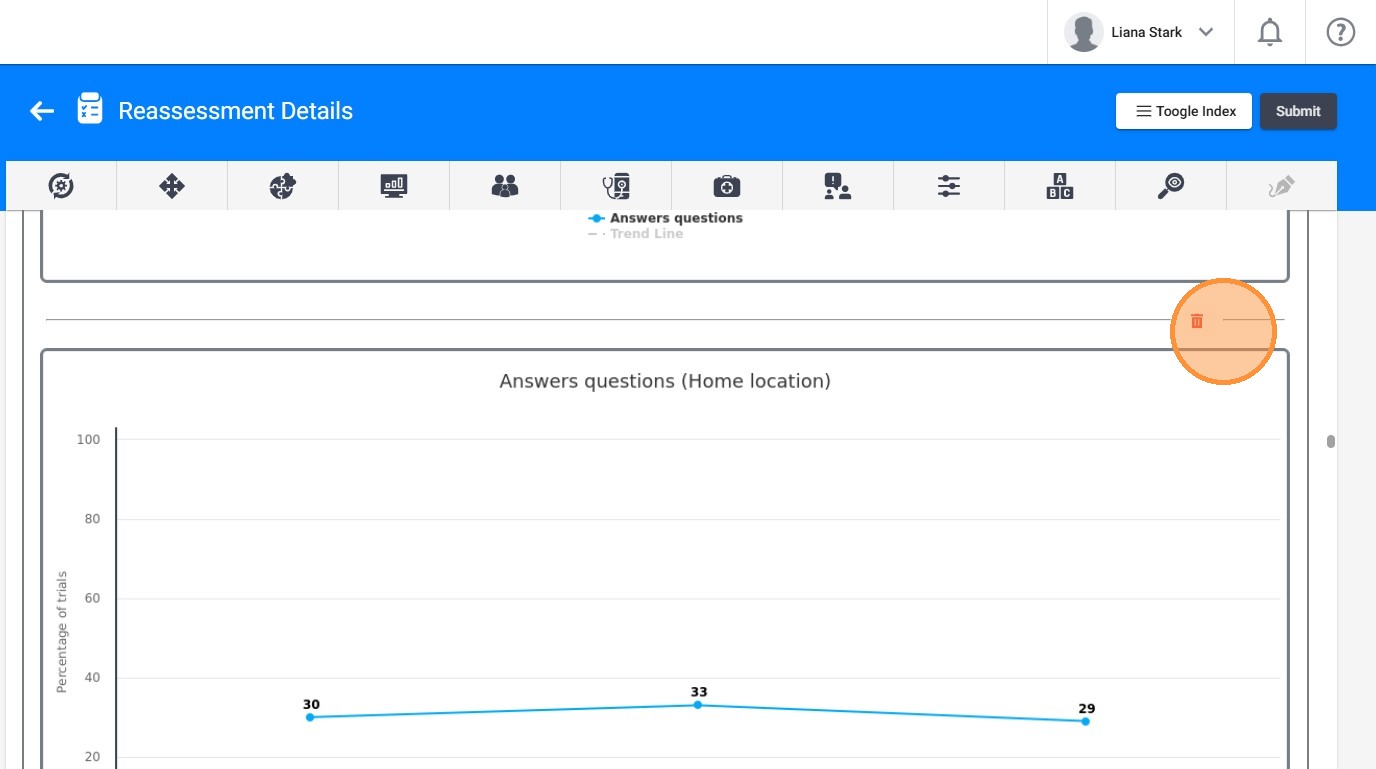
Task: Click the user avatar picture
Action: (1084, 33)
